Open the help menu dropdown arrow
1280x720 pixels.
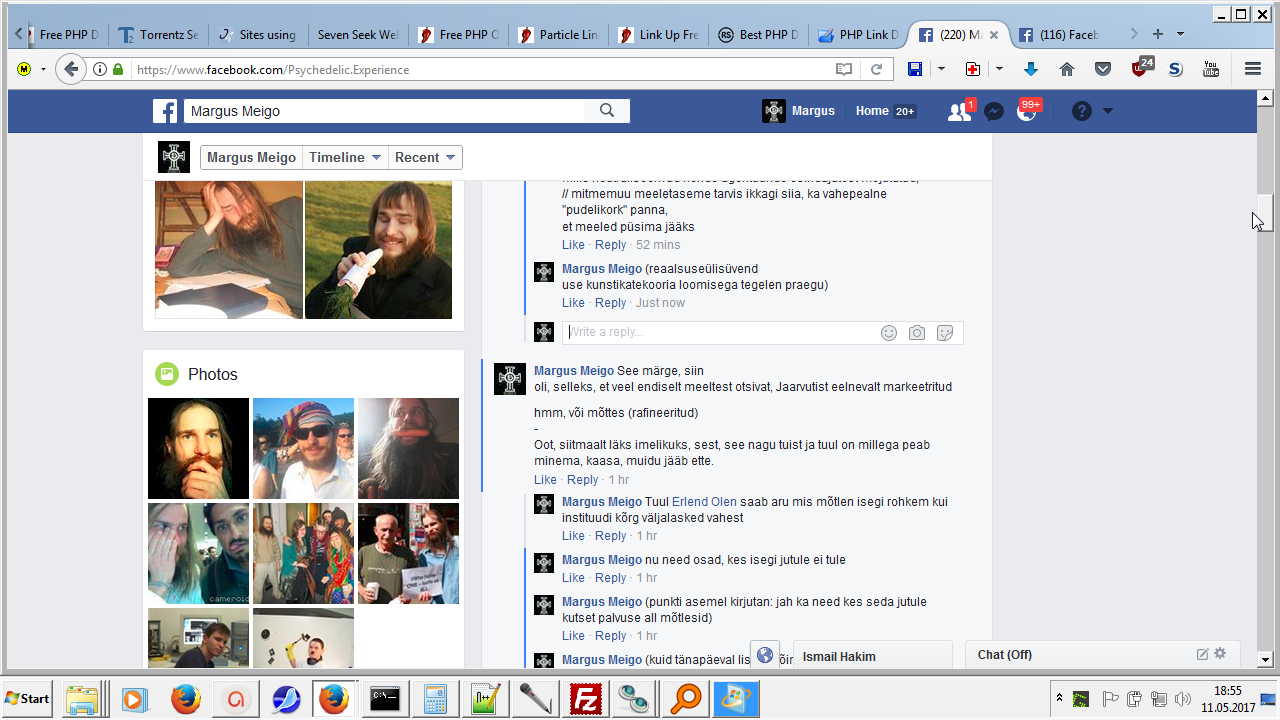point(1107,111)
